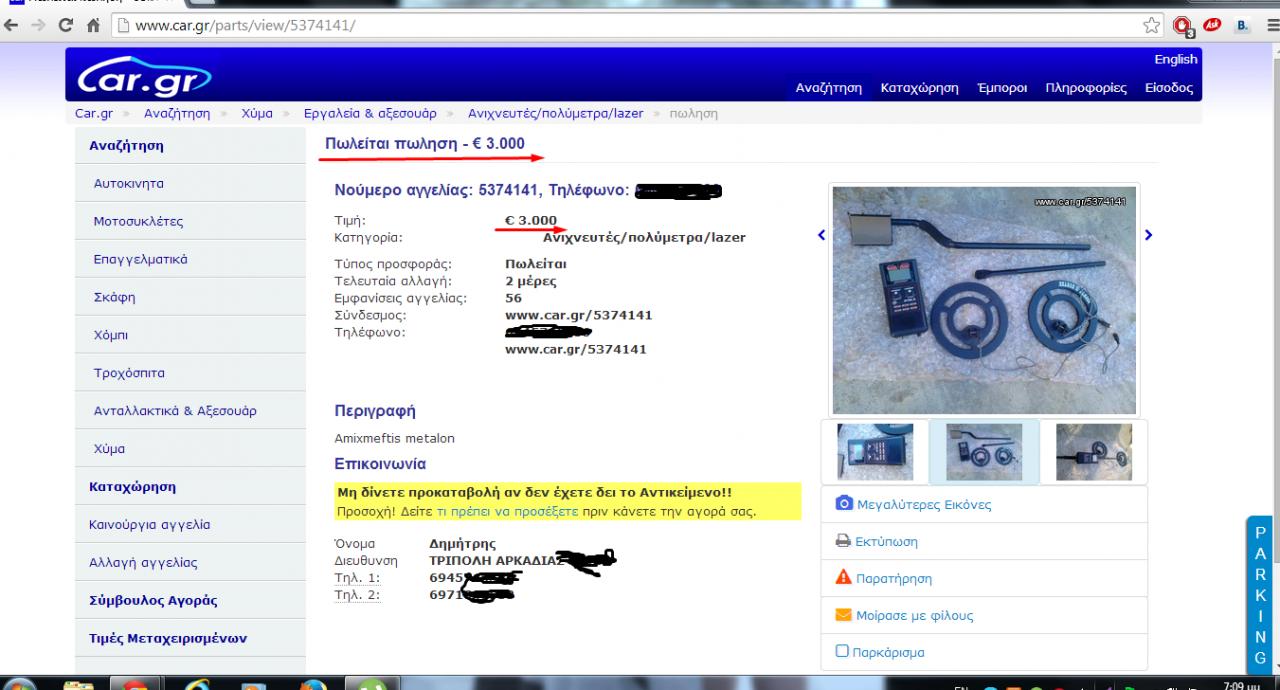This screenshot has height=690, width=1280.
Task: Click the 'τι πρέπει να προσέξετε' link
Action: 507,511
